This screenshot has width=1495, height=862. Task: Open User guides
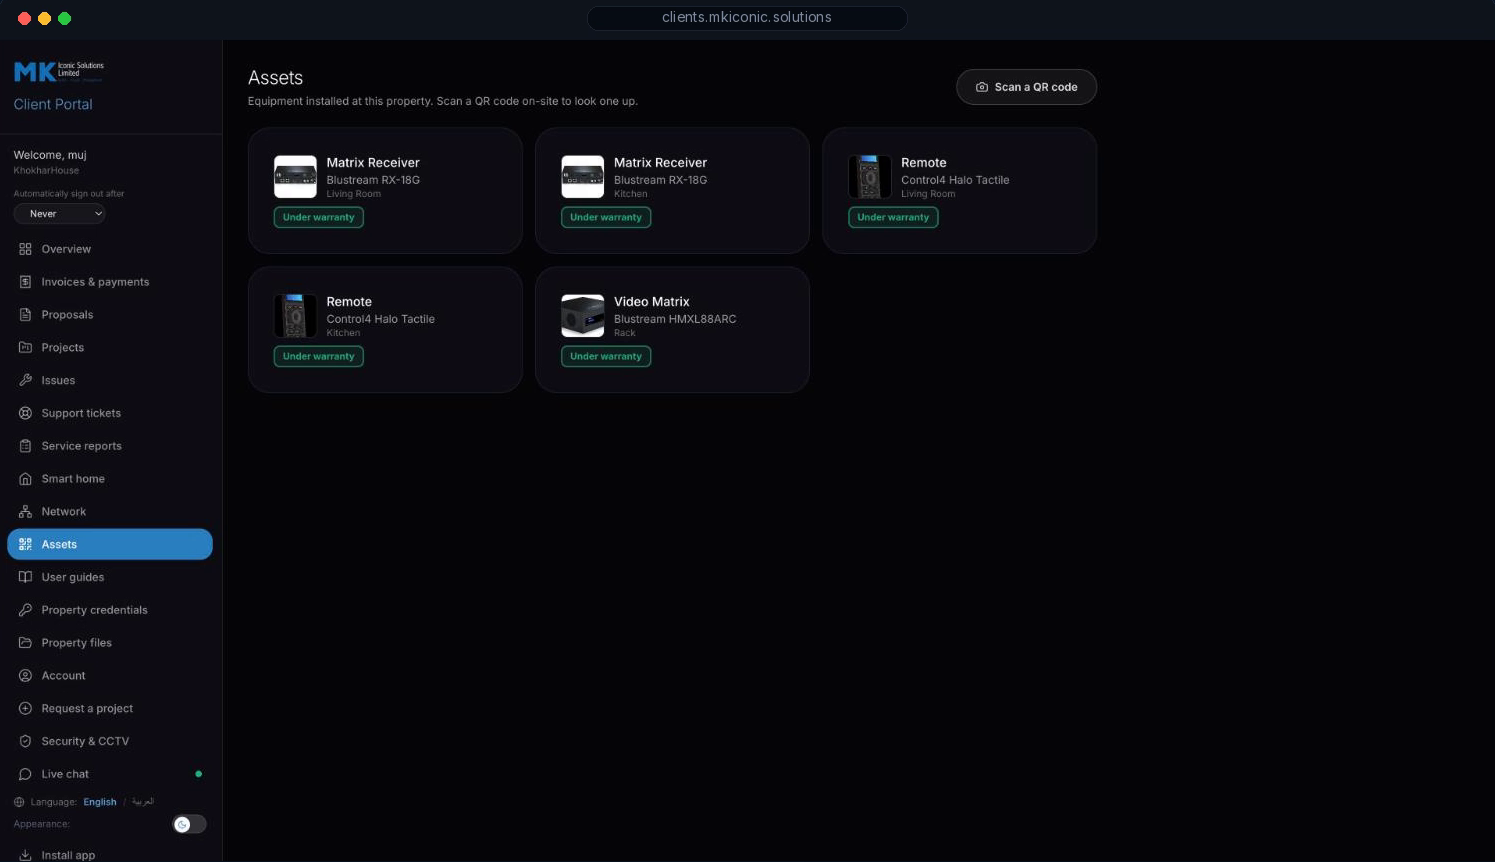tap(110, 577)
